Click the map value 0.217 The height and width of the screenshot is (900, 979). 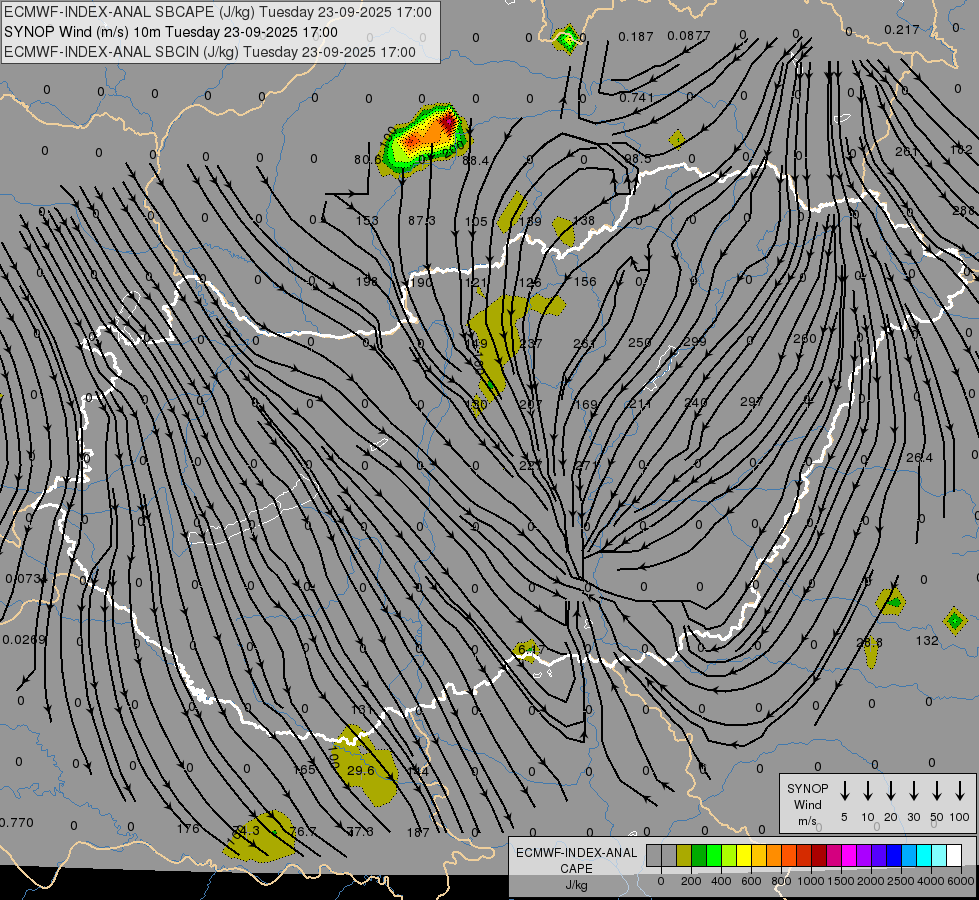click(902, 29)
